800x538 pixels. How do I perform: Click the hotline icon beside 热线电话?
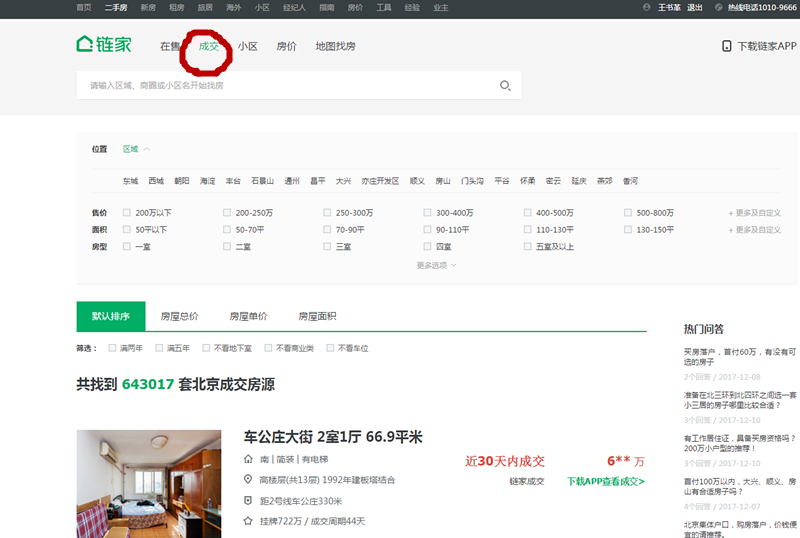(x=718, y=8)
